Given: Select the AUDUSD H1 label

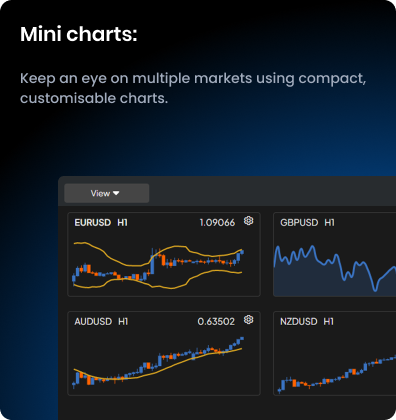Looking at the screenshot, I should (x=101, y=322).
